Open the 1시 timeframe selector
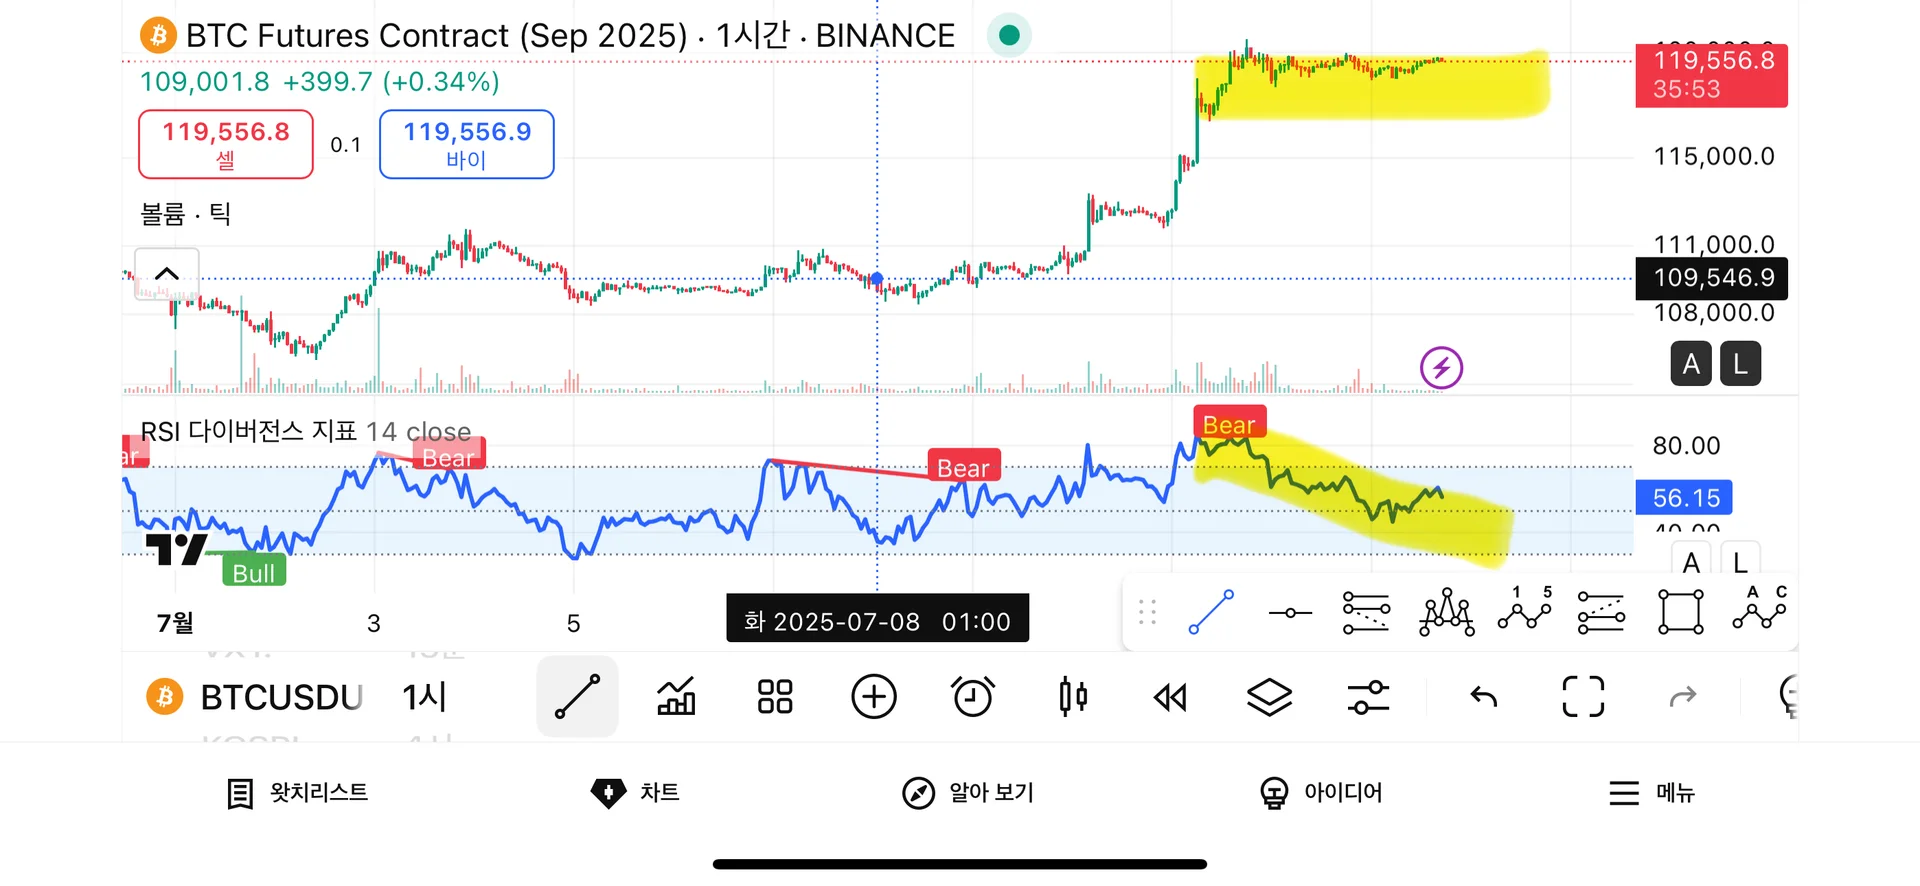Viewport: 1920px width, 886px height. click(x=424, y=697)
